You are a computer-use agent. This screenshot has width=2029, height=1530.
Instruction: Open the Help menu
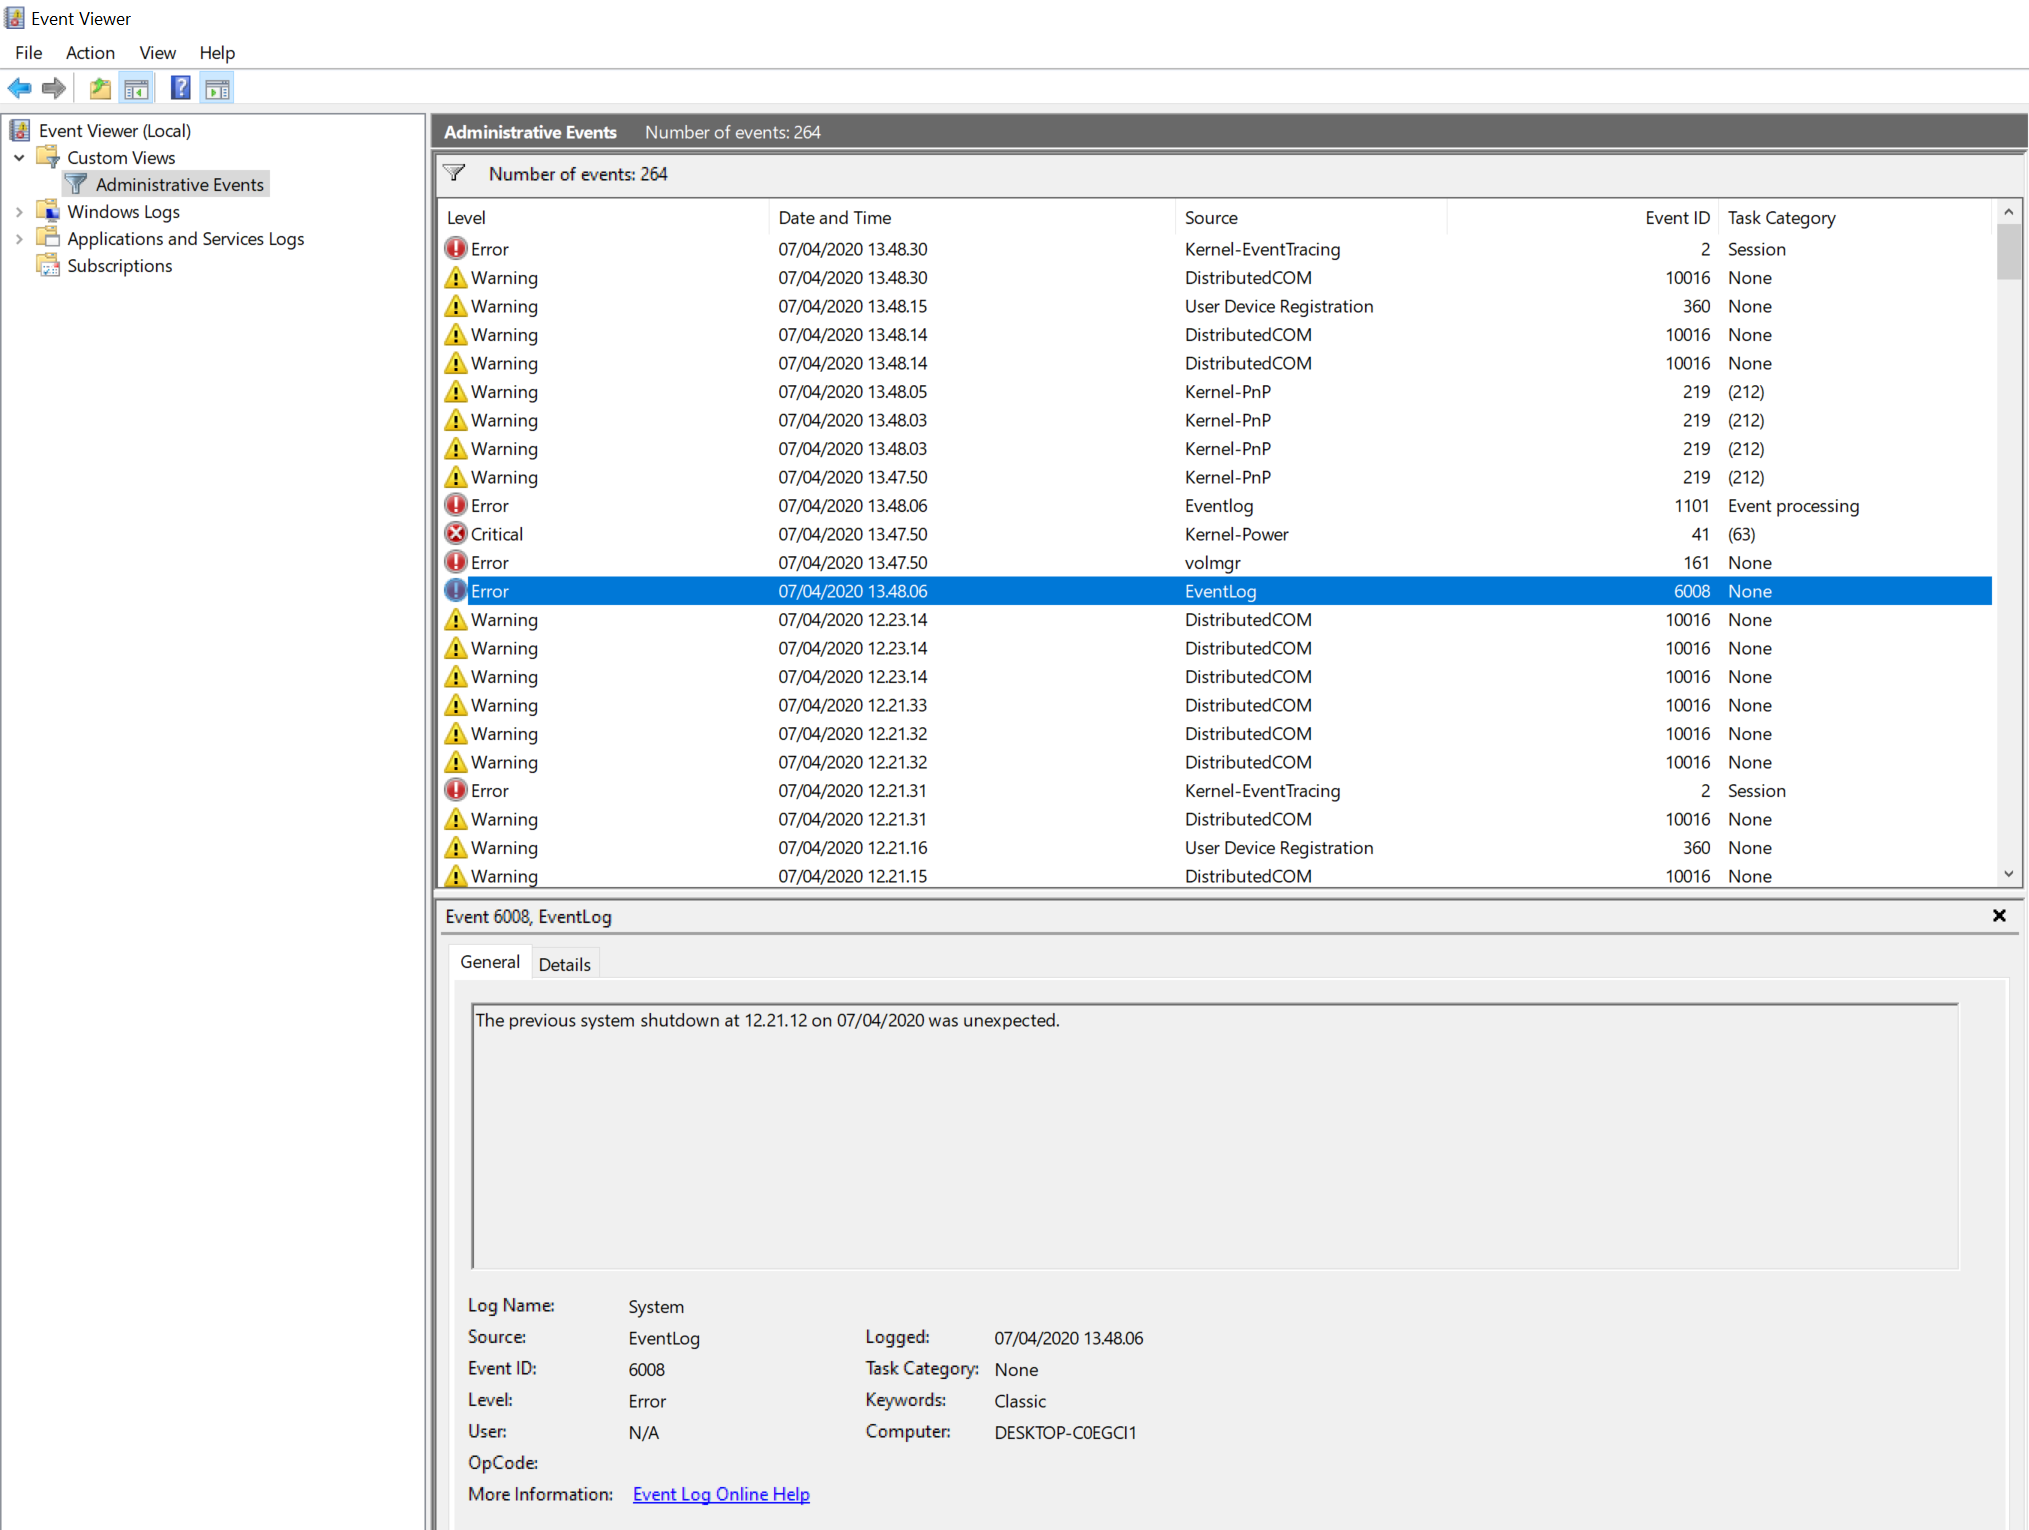(217, 52)
